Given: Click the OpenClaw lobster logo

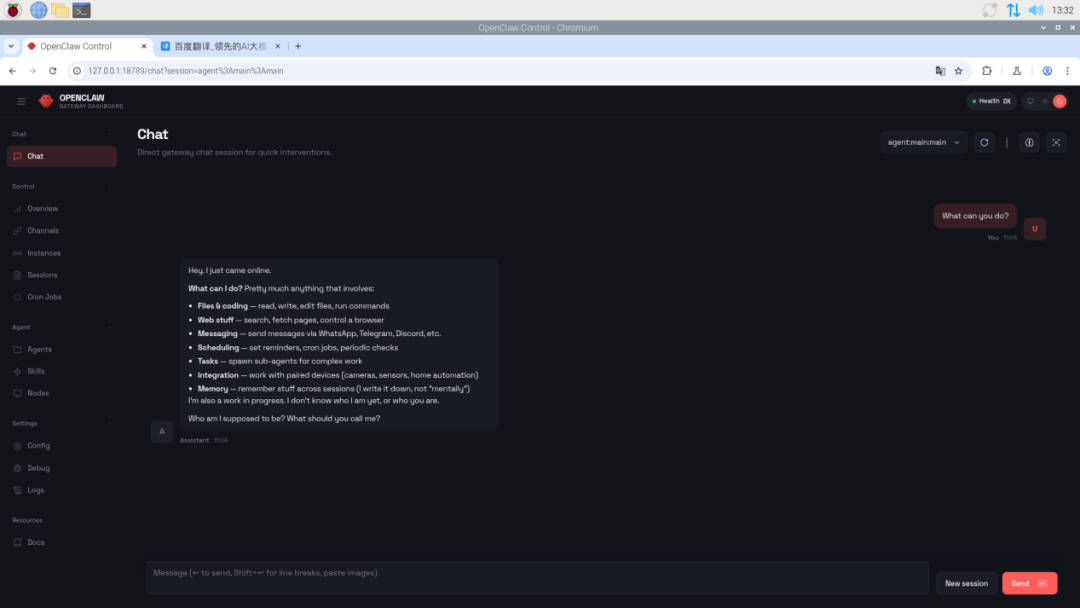Looking at the screenshot, I should (x=45, y=101).
